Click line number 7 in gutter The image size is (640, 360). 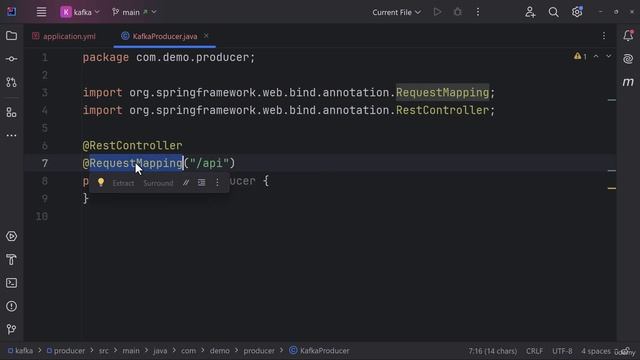point(44,163)
